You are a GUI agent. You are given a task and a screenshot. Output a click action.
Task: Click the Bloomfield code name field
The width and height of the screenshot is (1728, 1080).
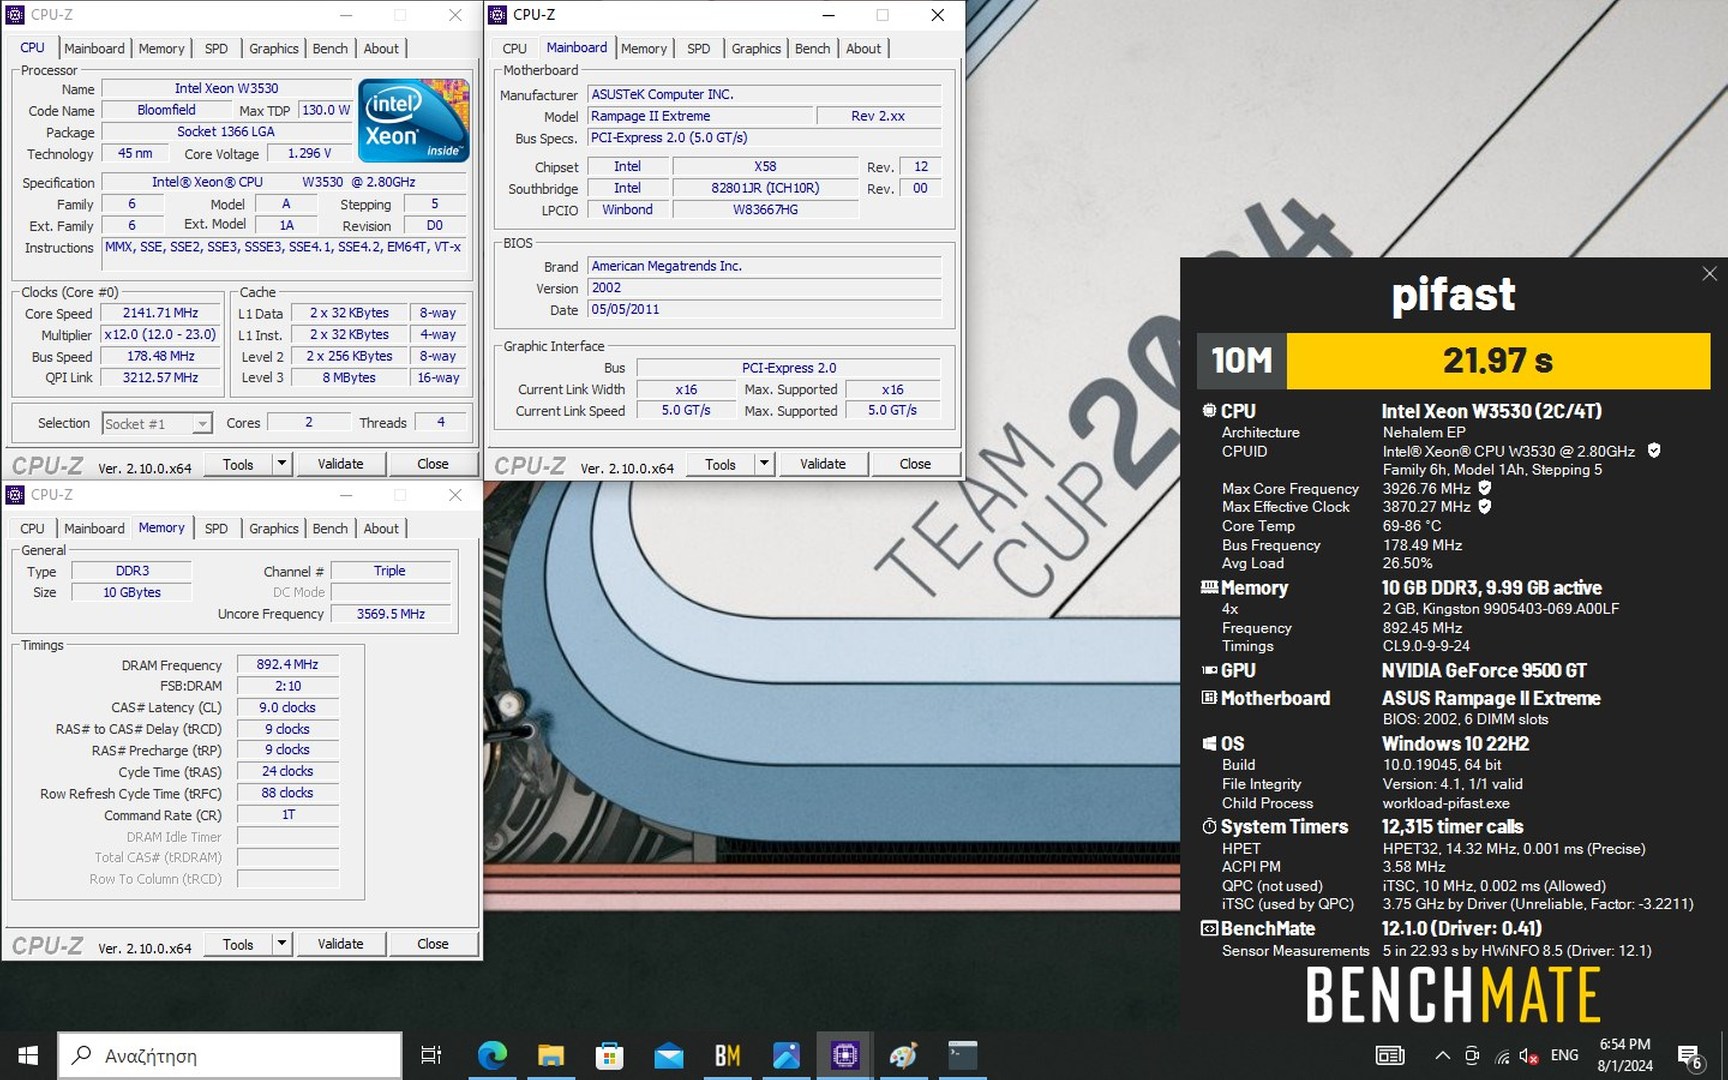click(166, 110)
